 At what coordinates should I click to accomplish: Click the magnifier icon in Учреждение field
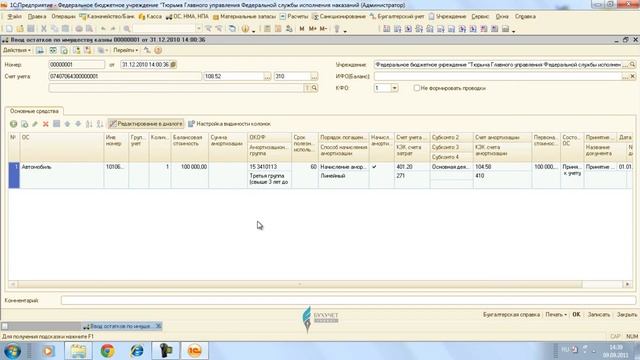(x=632, y=64)
